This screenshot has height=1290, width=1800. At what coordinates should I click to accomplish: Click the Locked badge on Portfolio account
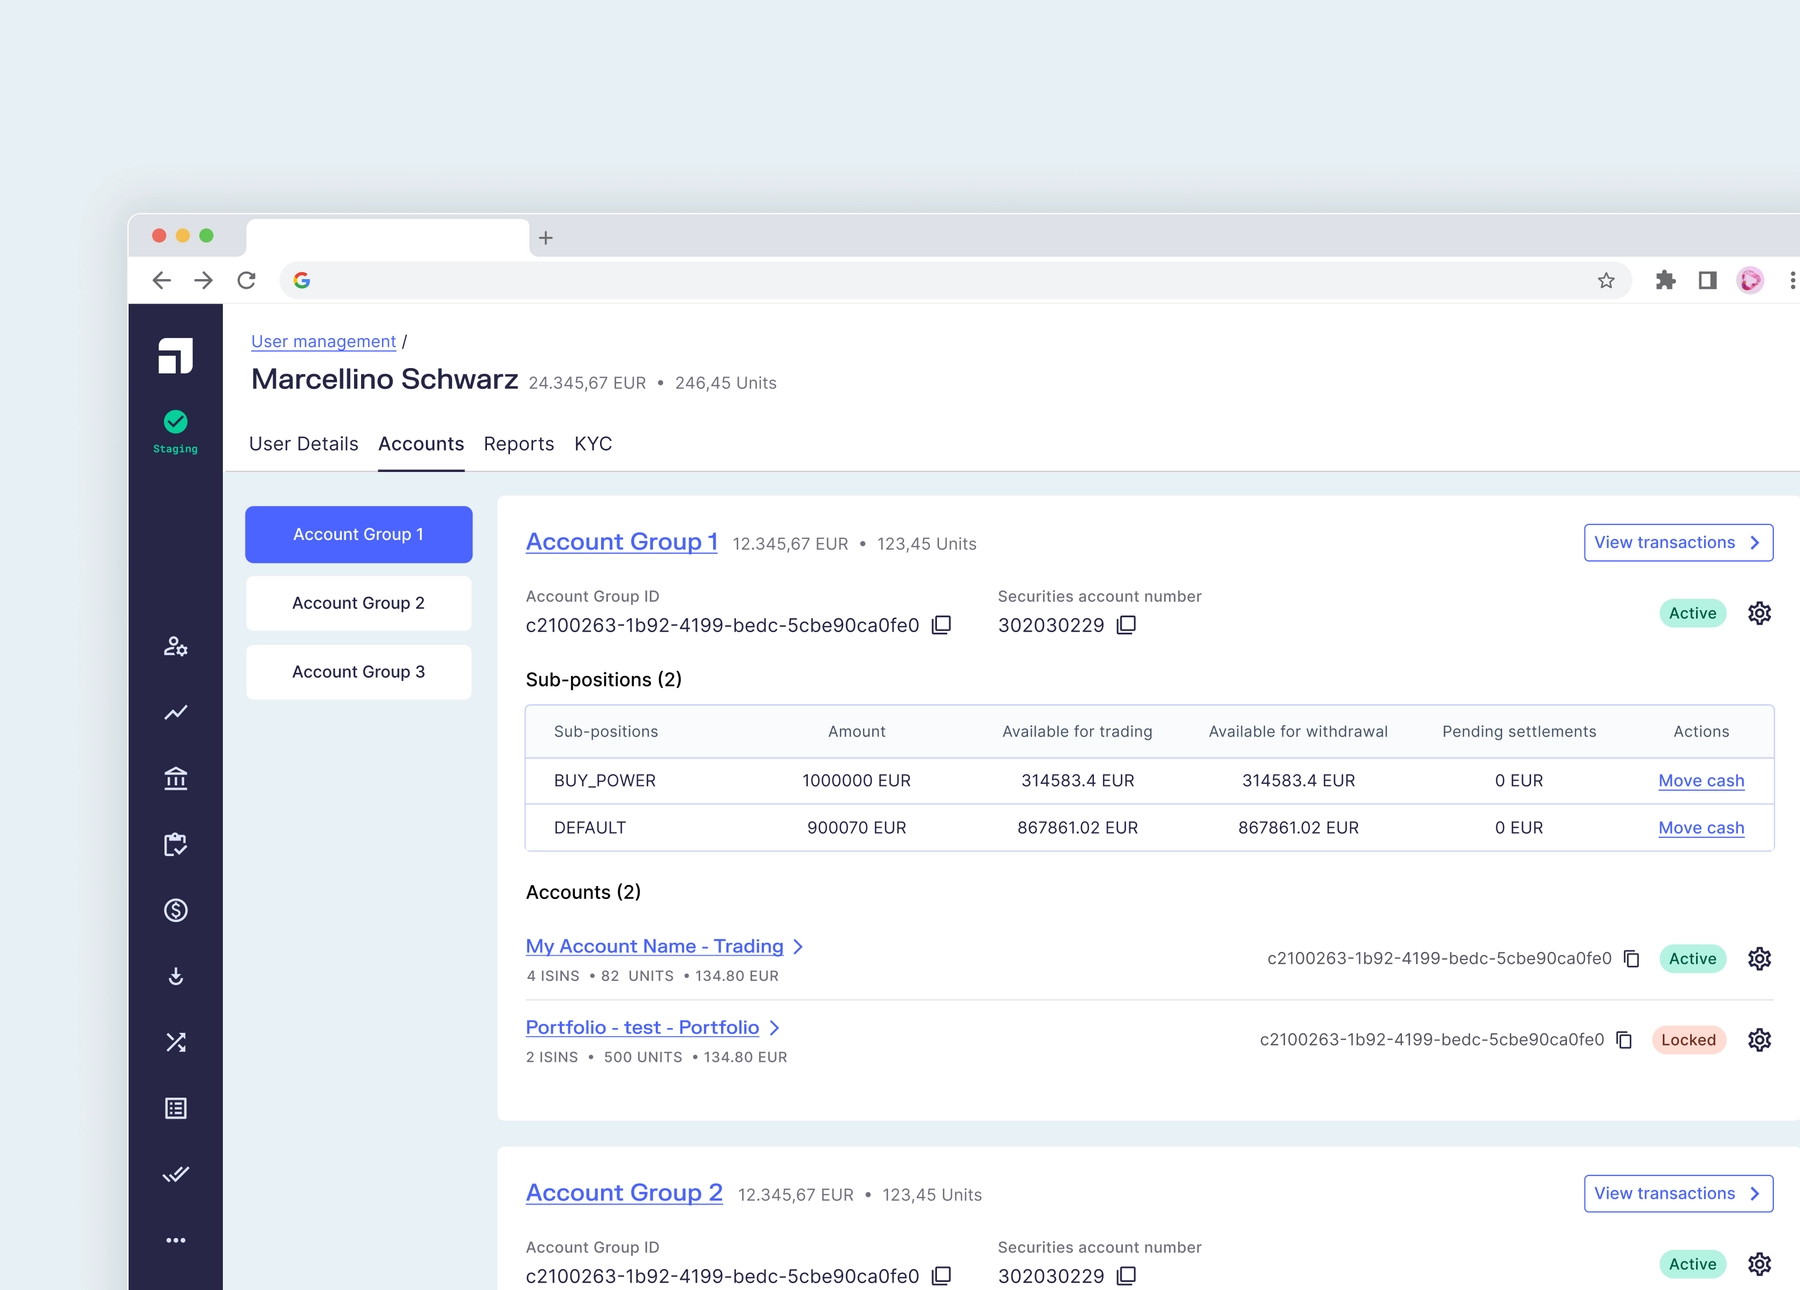click(1689, 1040)
